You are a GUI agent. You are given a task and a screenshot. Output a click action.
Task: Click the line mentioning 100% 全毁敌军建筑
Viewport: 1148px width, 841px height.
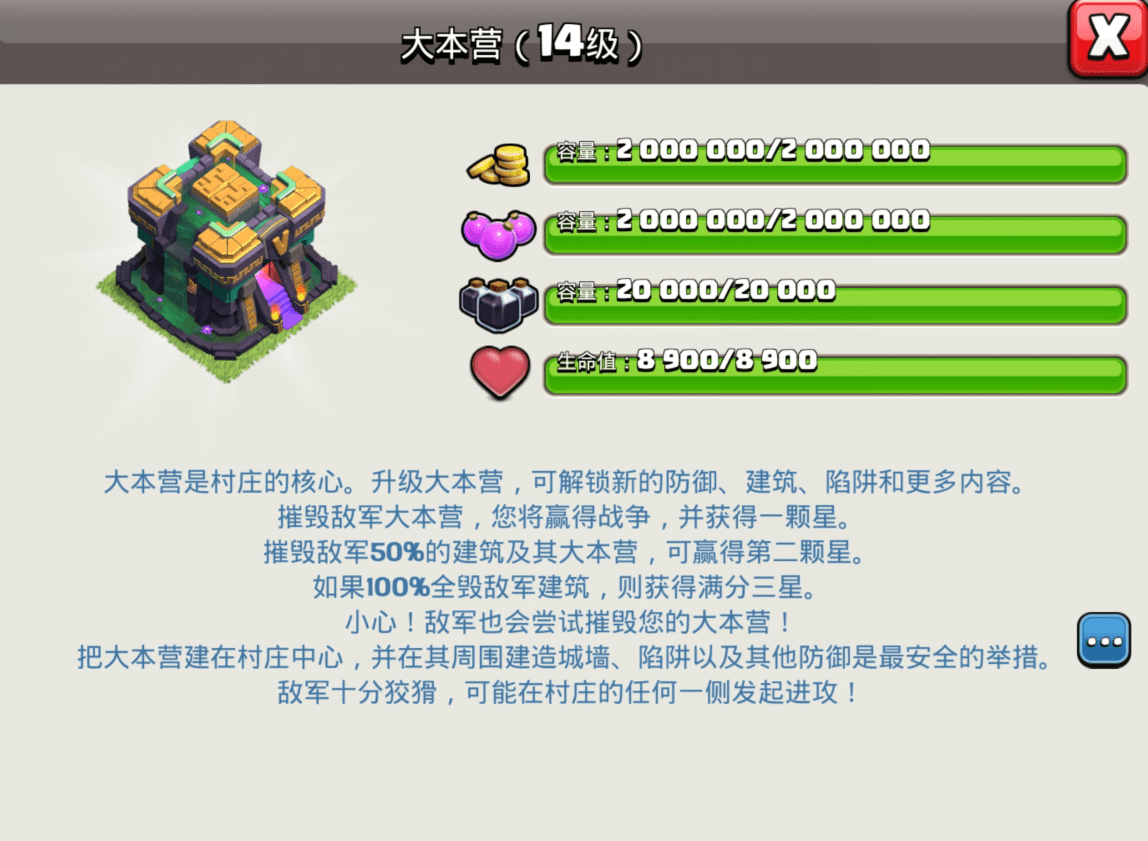coord(564,587)
